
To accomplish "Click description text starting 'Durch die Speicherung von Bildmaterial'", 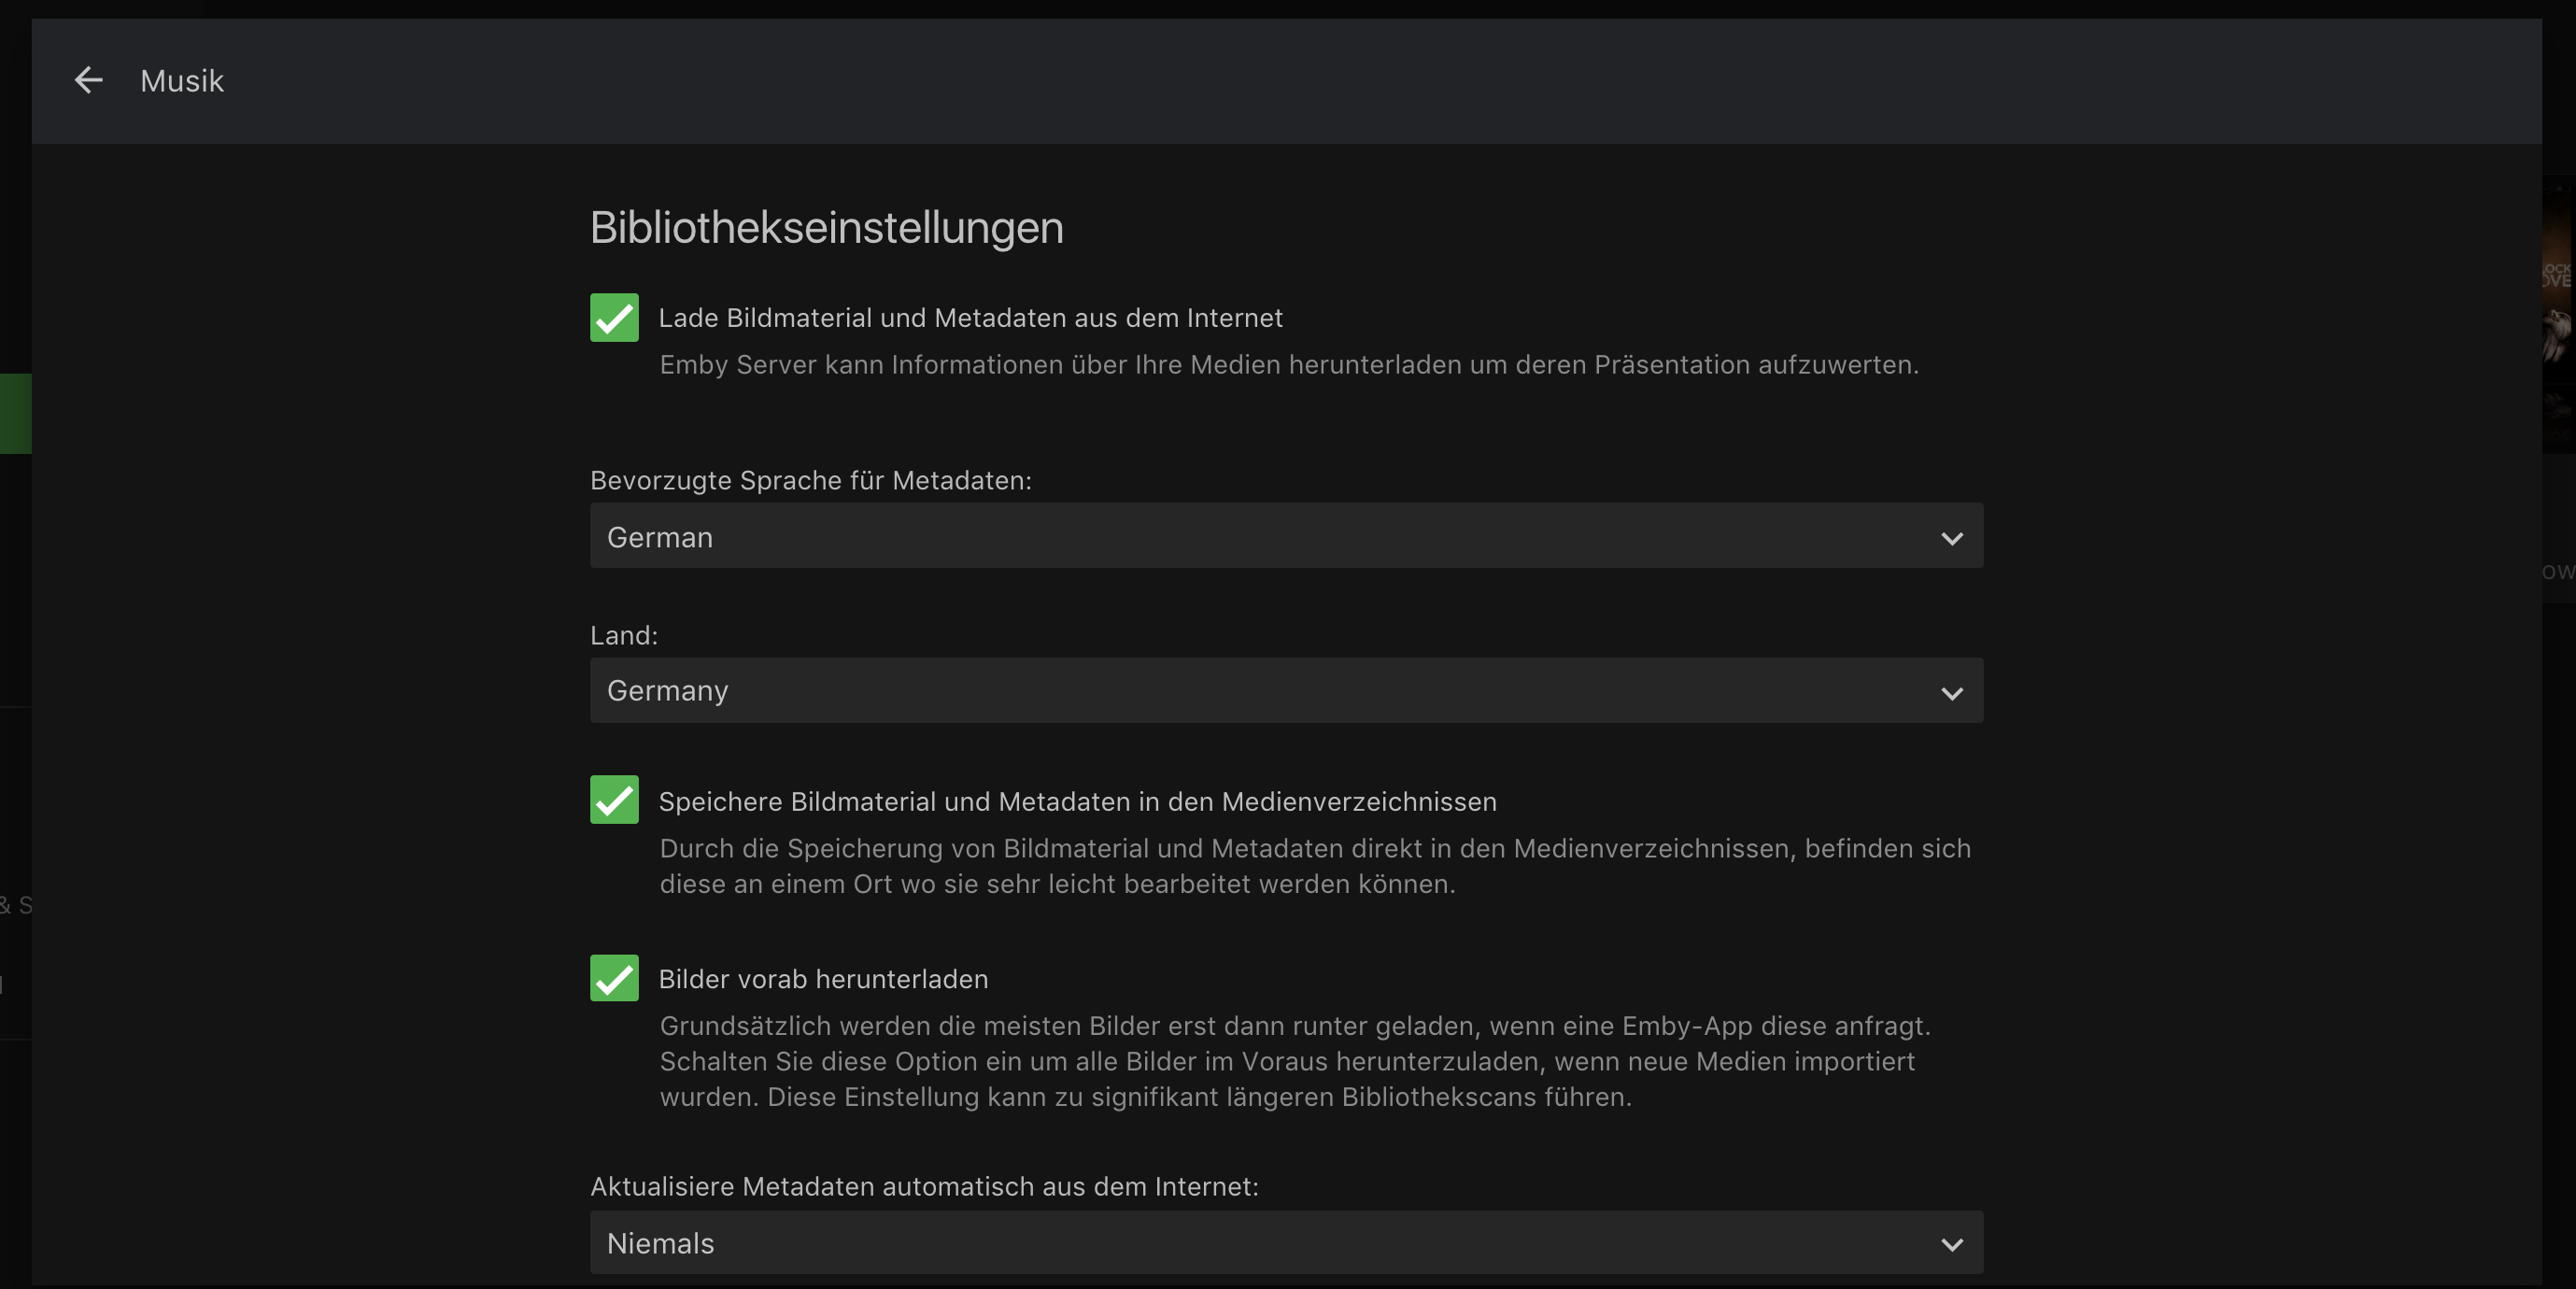I will click(x=1315, y=866).
